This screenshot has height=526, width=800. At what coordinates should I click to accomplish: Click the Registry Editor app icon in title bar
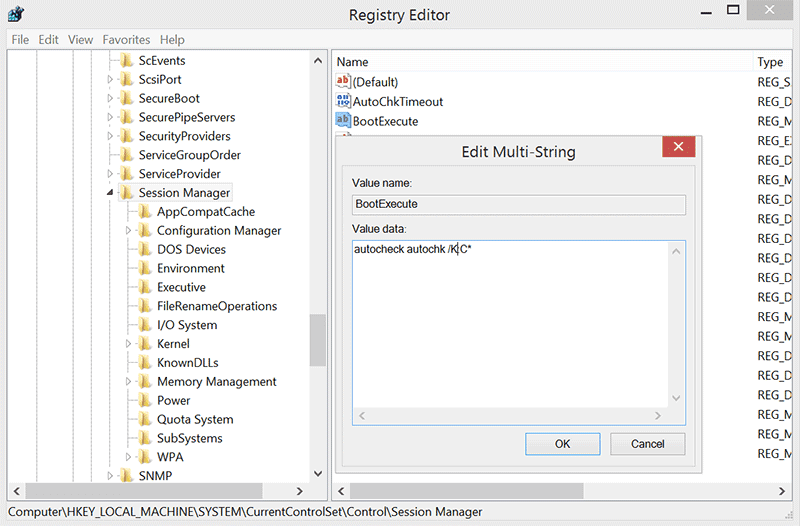16,14
